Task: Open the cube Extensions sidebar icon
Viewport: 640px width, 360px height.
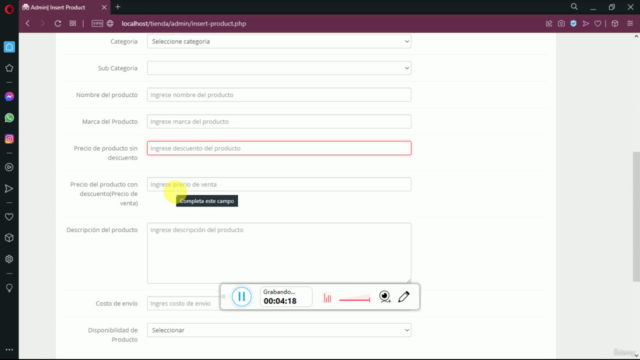Action: point(9,238)
